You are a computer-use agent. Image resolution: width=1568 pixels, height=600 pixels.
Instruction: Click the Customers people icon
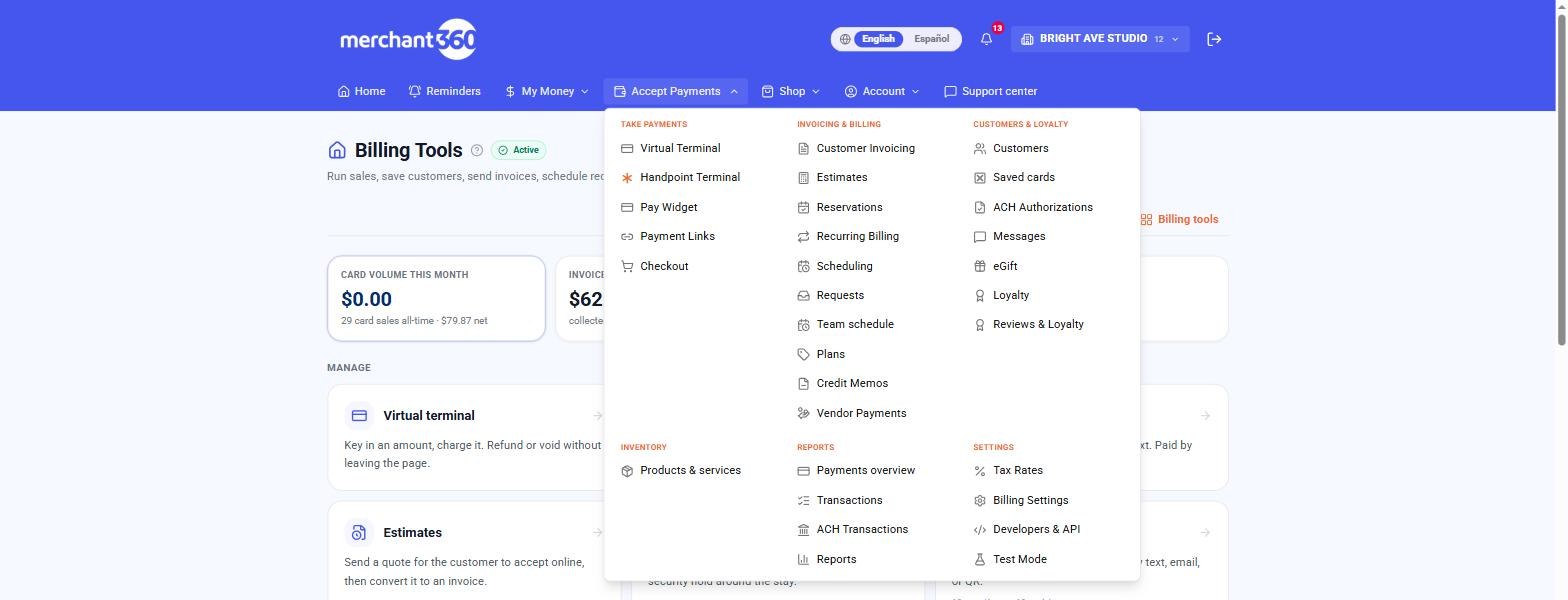click(x=980, y=148)
